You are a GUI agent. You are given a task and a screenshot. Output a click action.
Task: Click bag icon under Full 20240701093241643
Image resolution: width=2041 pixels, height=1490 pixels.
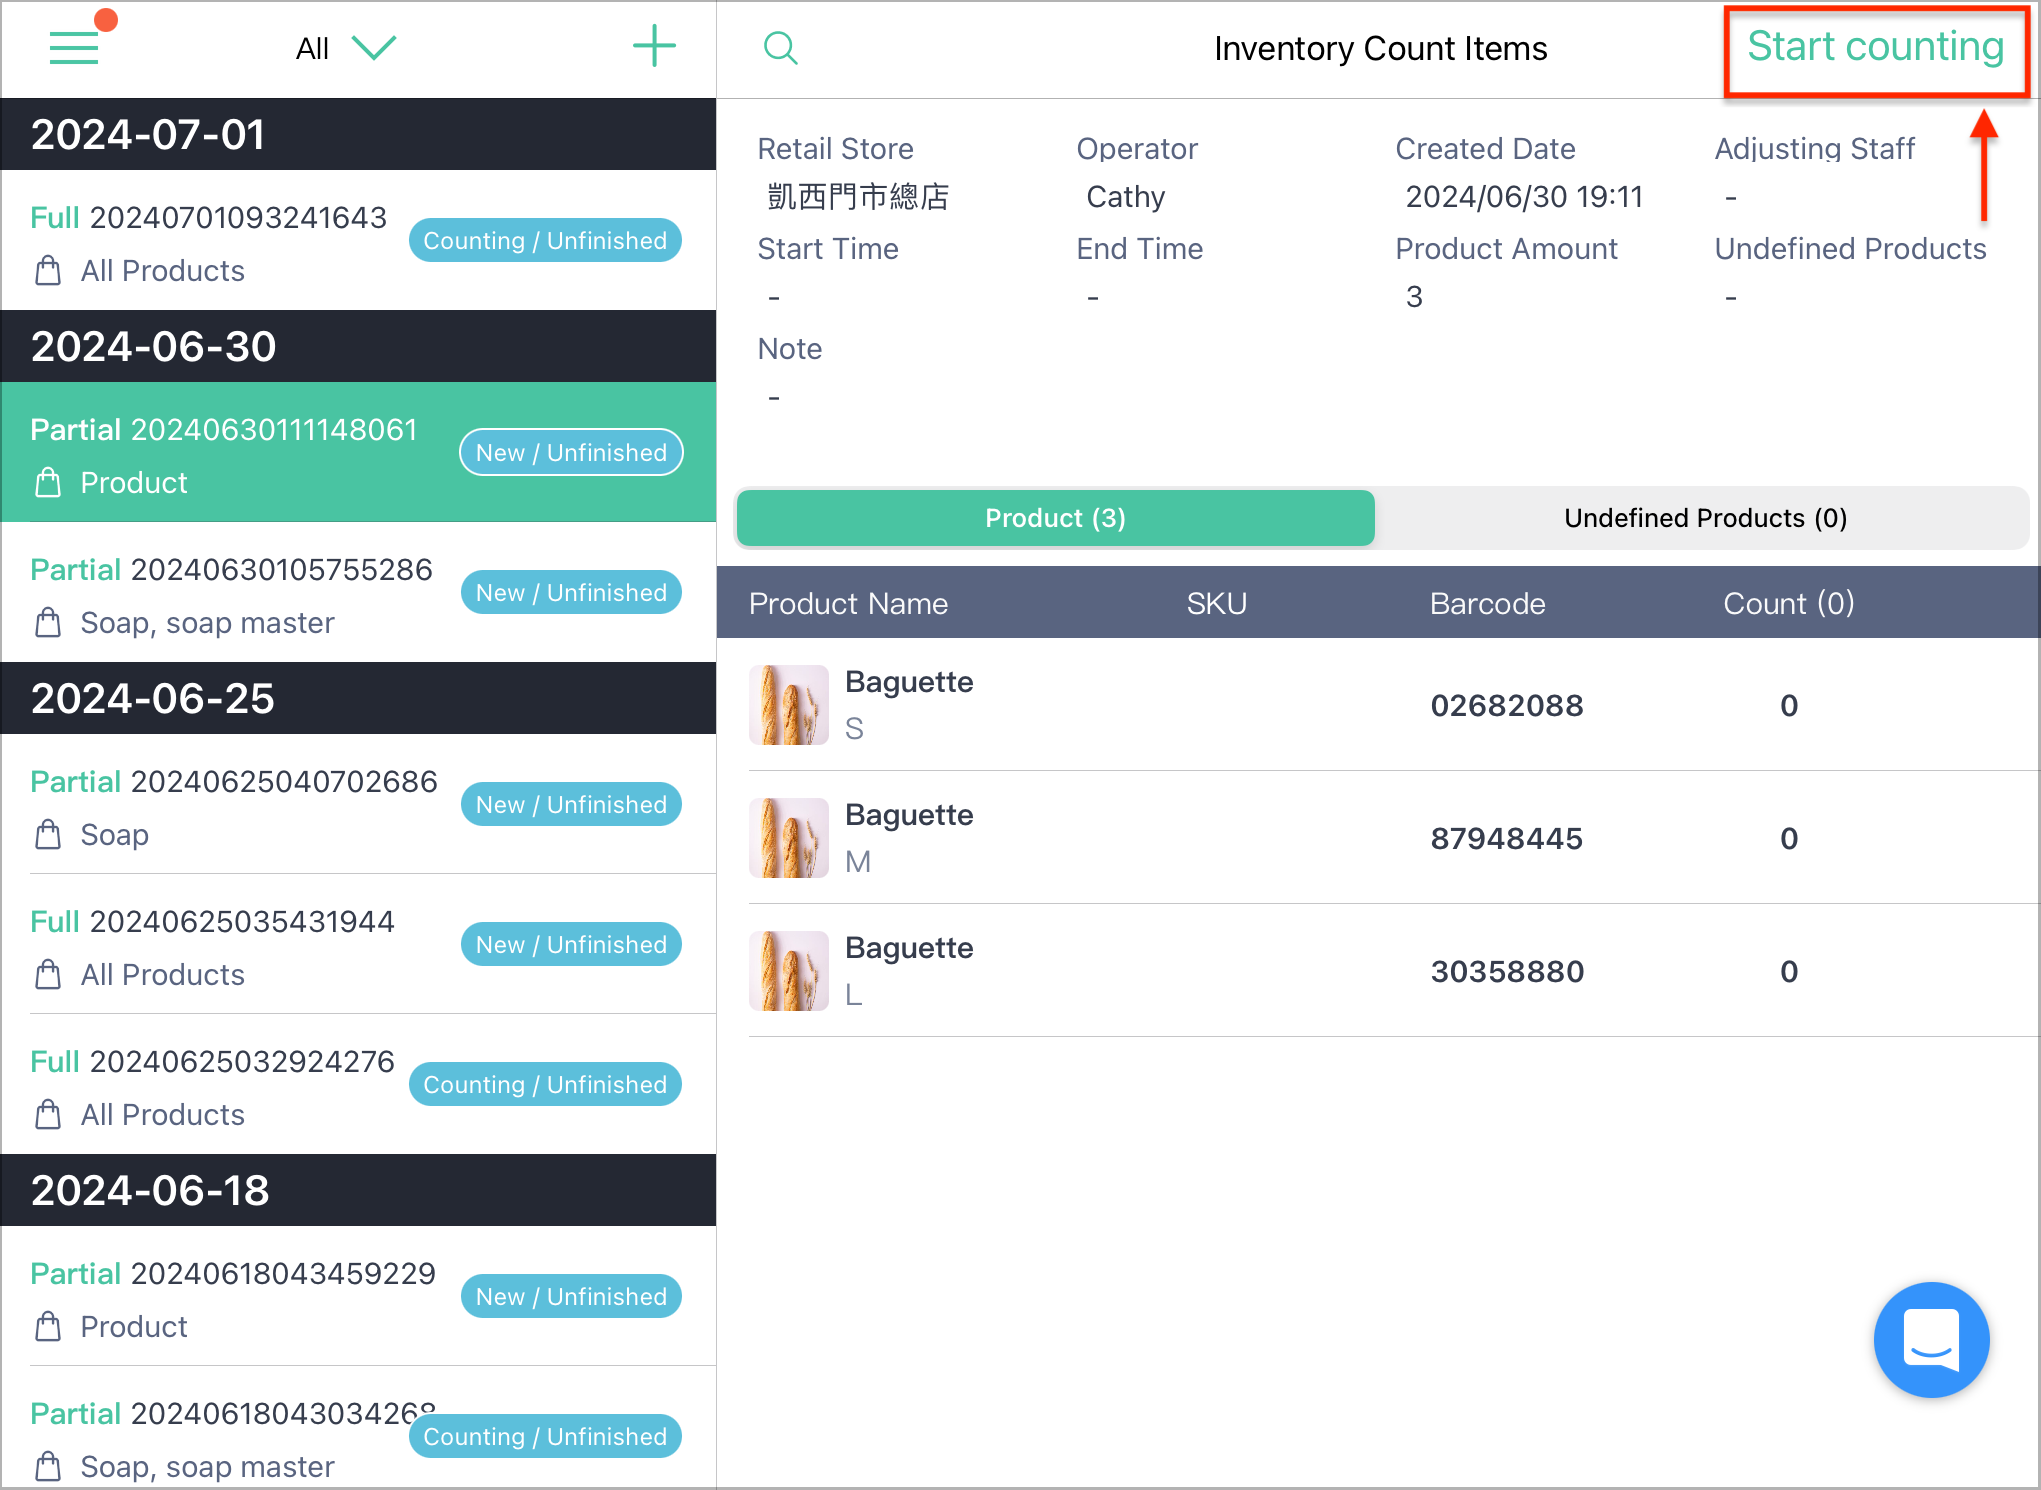[x=48, y=271]
